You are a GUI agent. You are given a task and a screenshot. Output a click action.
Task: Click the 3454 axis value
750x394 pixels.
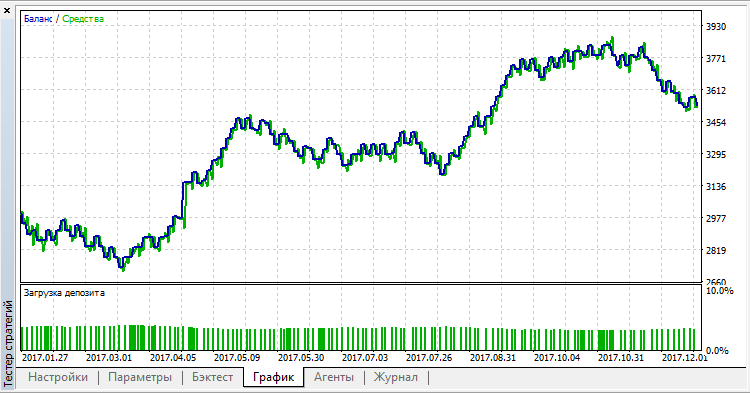[716, 122]
